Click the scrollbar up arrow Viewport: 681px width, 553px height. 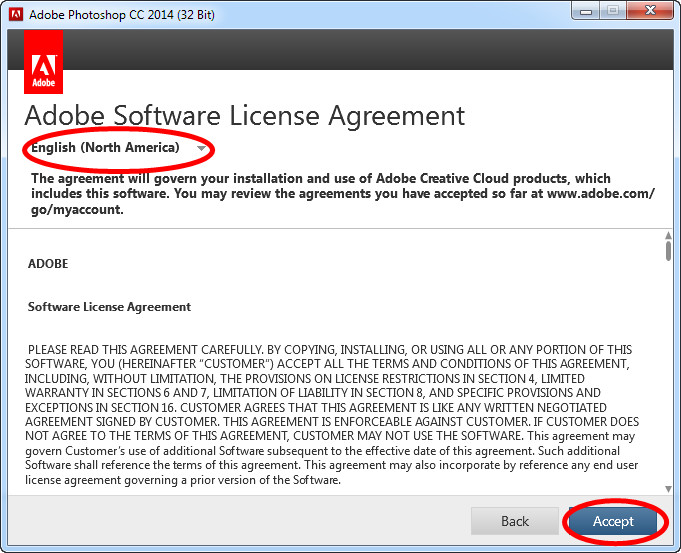tap(668, 235)
